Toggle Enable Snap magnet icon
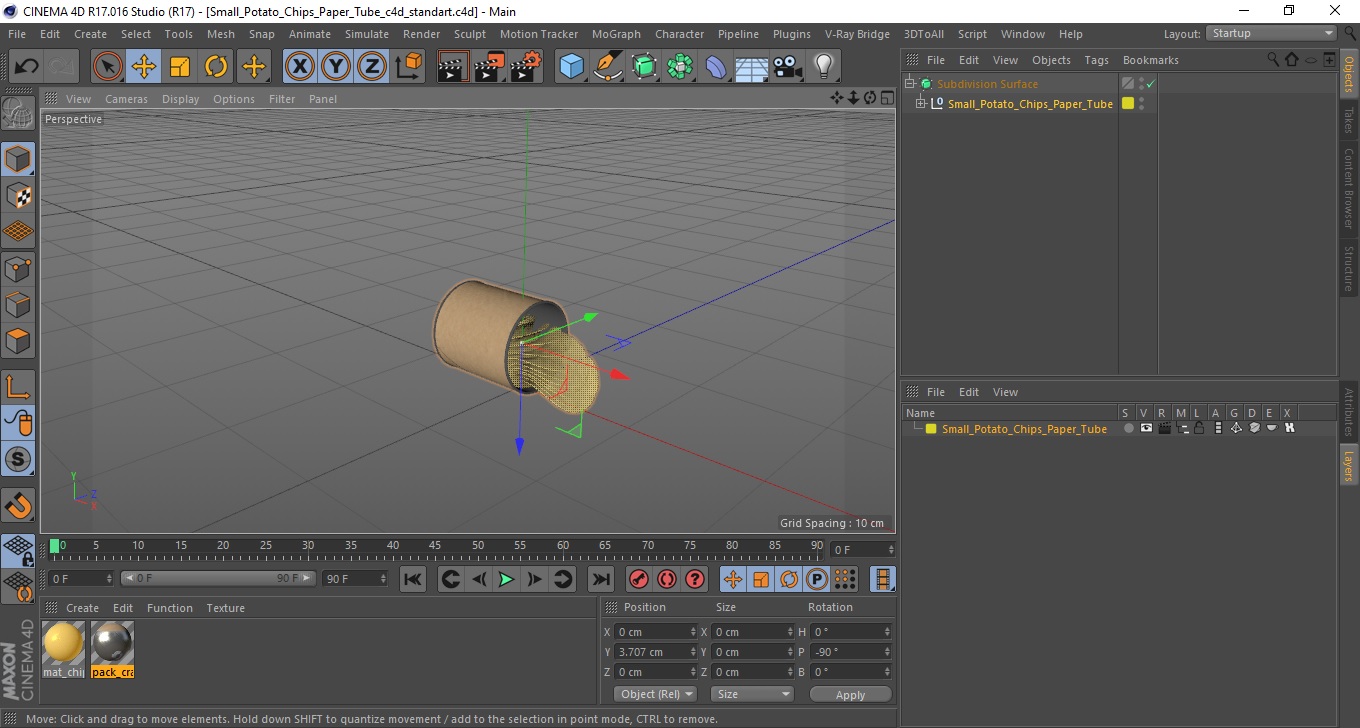Screen dimensions: 1360x728 pyautogui.click(x=18, y=505)
